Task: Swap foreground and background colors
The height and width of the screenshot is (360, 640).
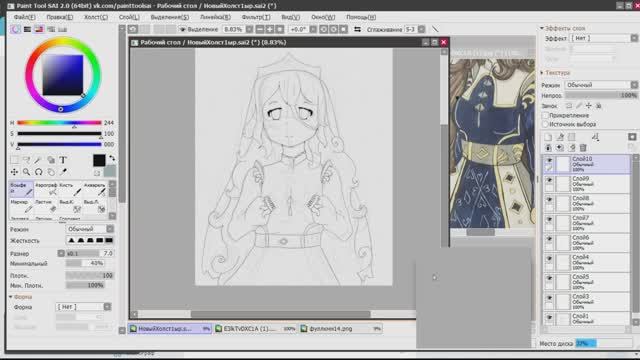Action: click(x=112, y=158)
